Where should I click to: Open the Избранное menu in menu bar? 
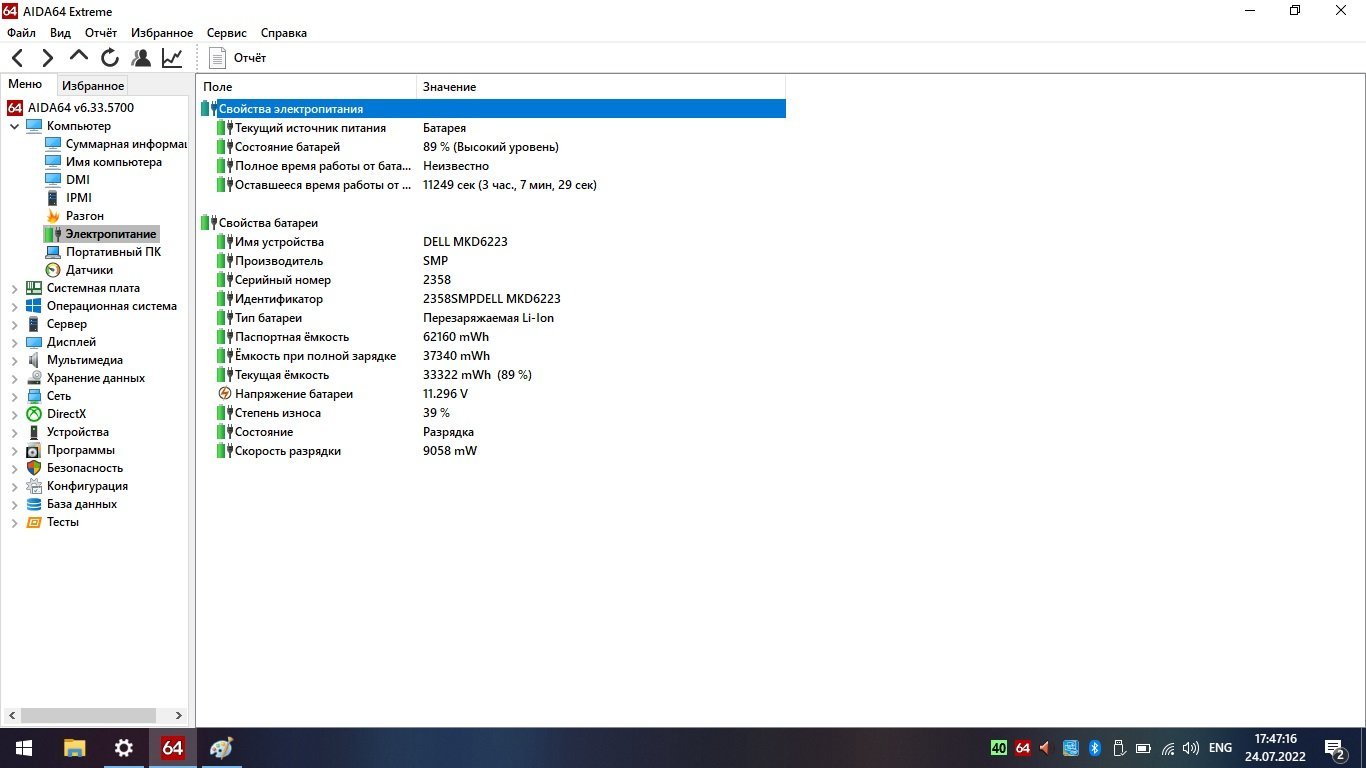coord(161,33)
